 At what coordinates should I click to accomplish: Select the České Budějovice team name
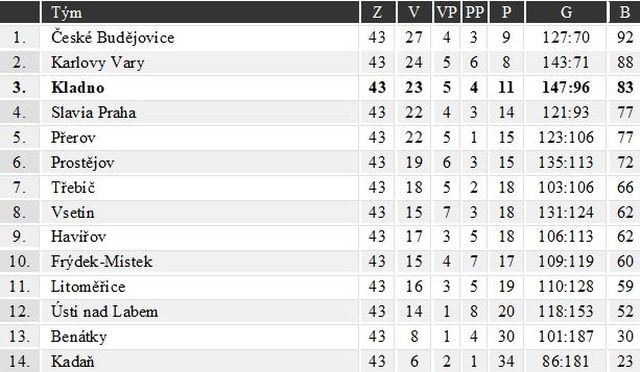[113, 38]
